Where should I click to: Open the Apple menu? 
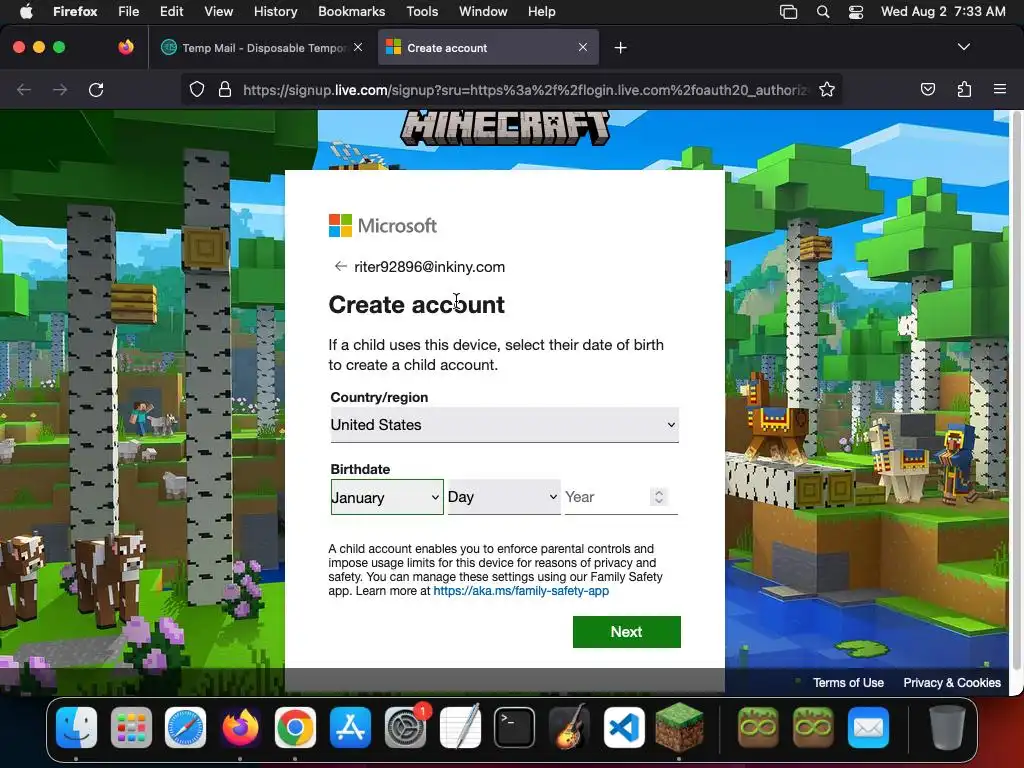pos(26,11)
